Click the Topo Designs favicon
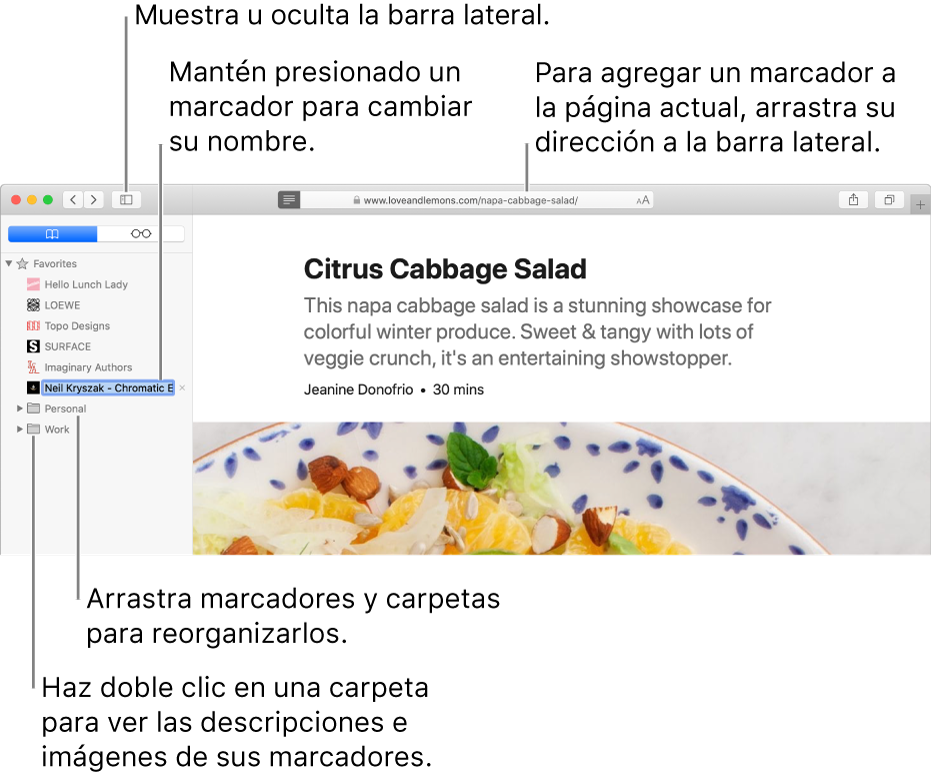Image resolution: width=931 pixels, height=777 pixels. click(x=33, y=326)
